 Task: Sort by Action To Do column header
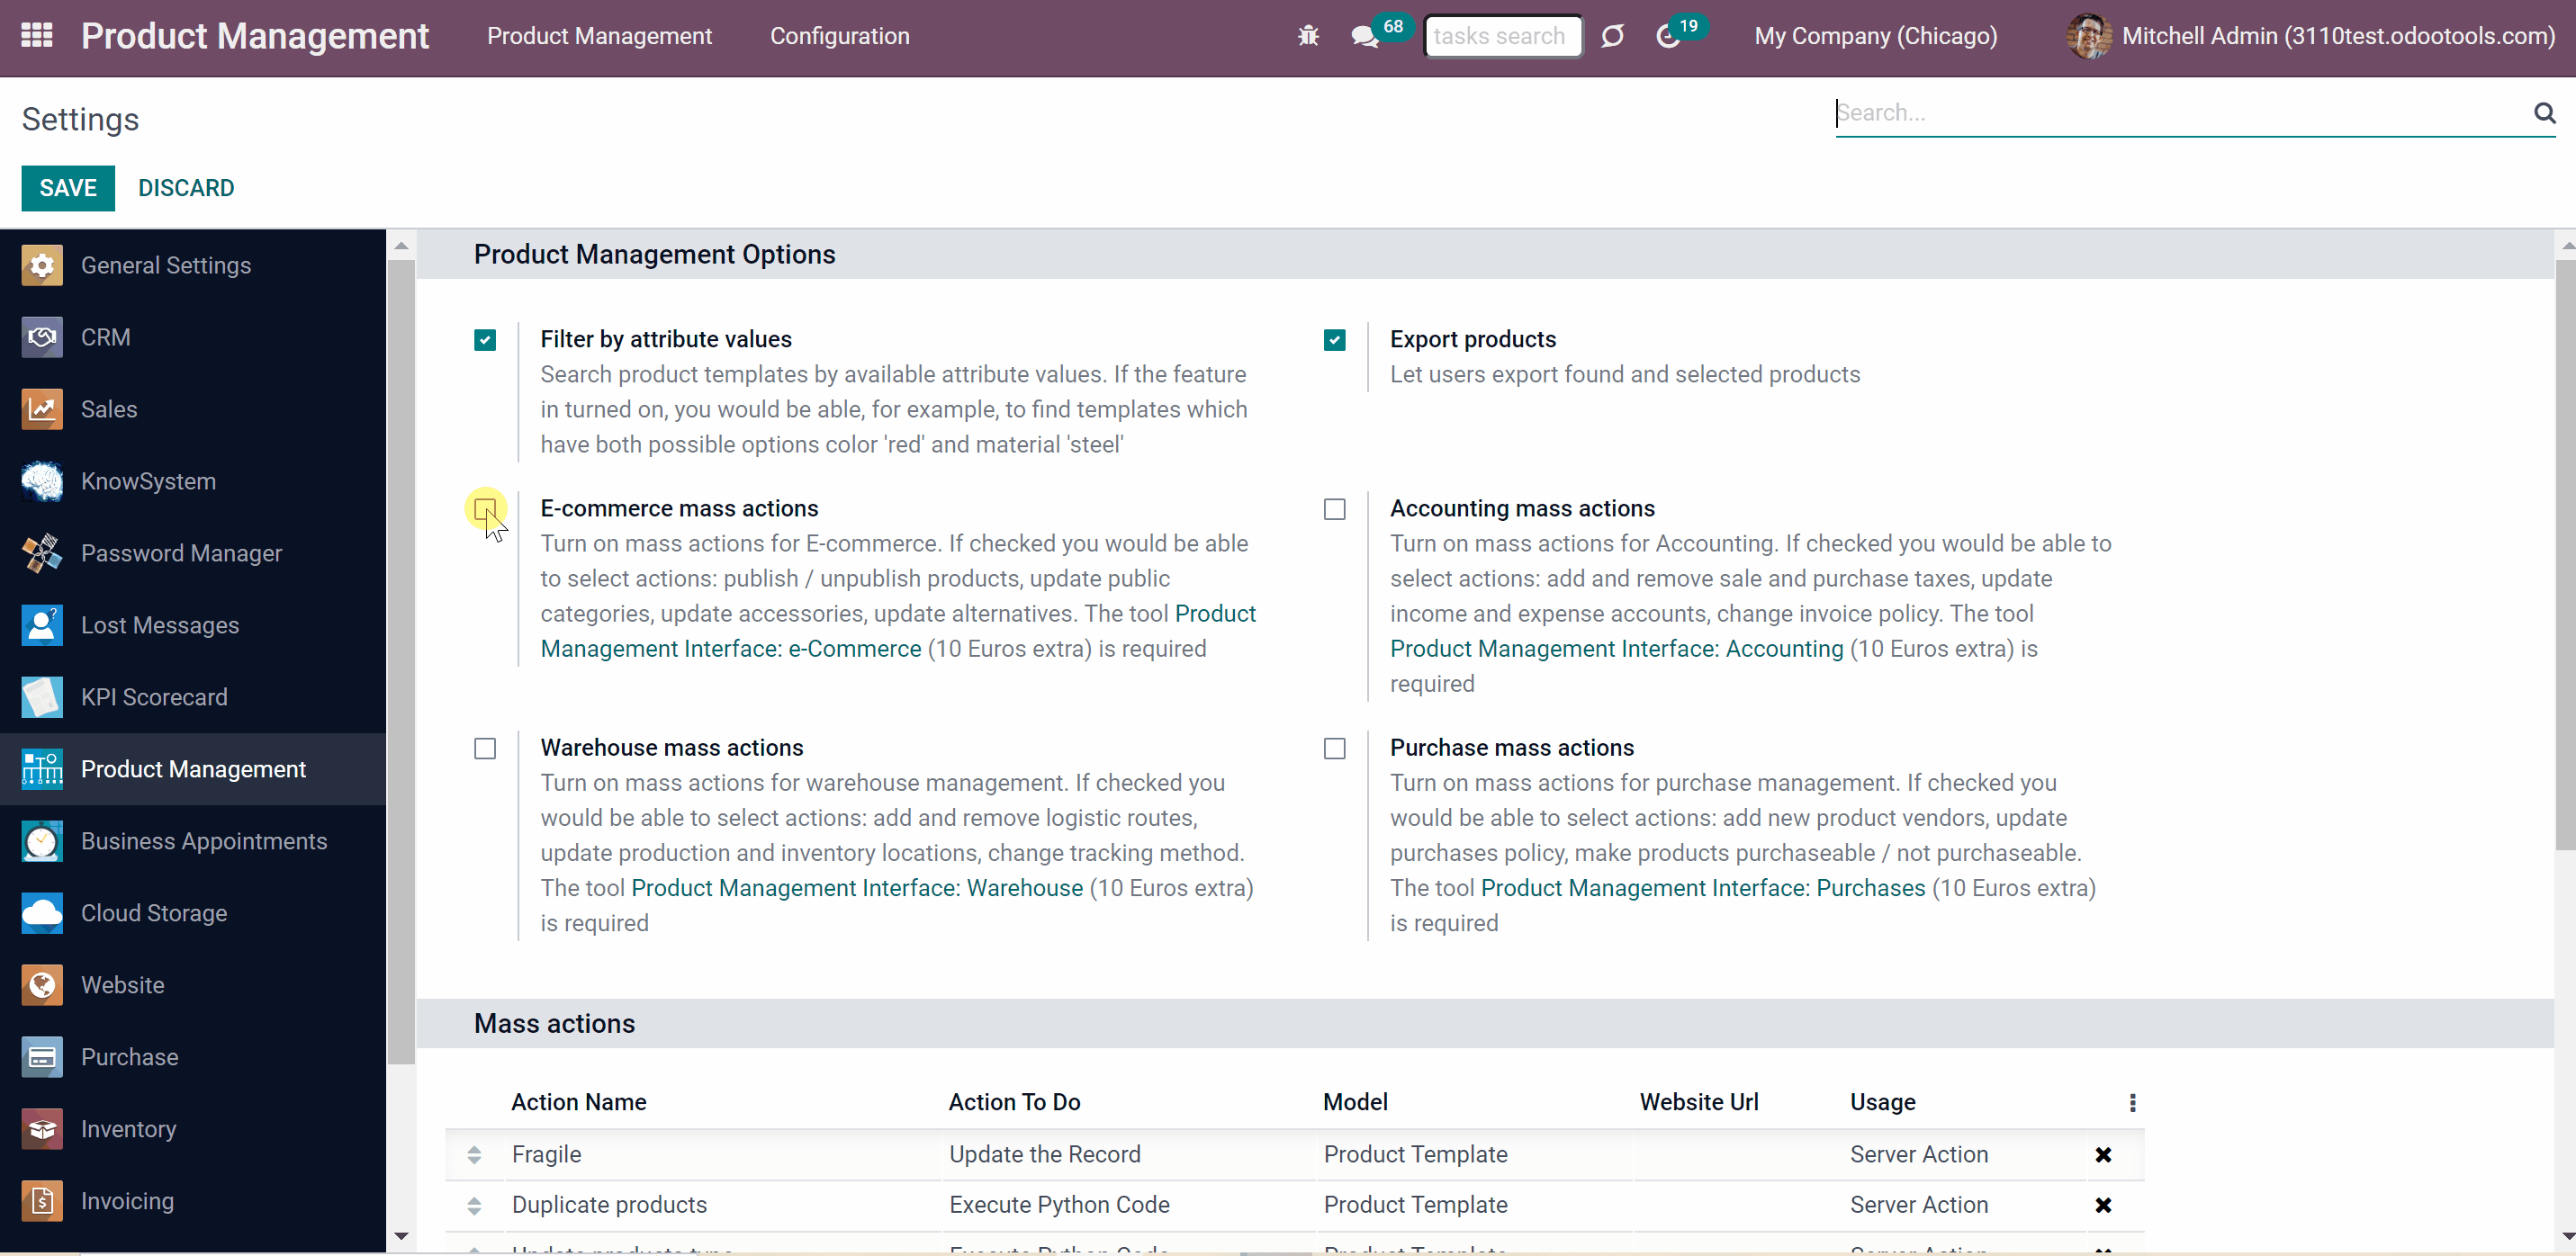click(x=1014, y=1102)
